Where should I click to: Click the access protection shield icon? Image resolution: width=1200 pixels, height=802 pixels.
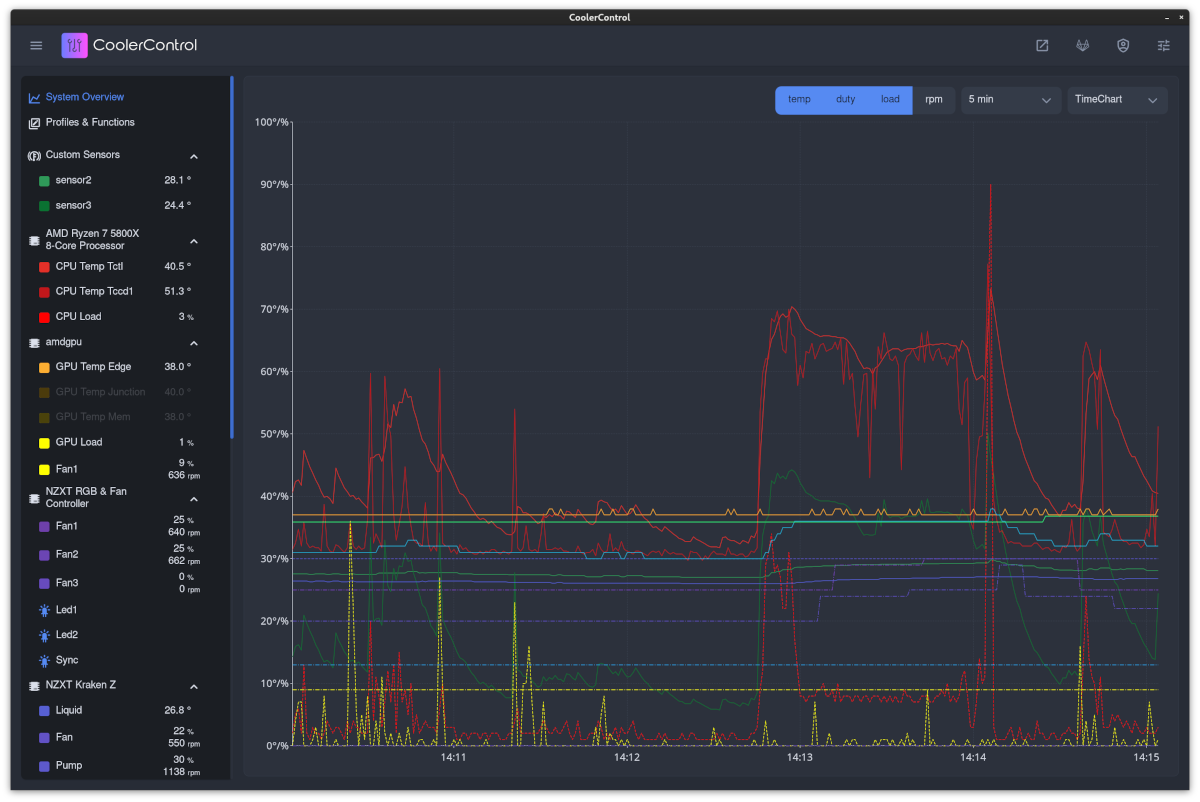1123,45
